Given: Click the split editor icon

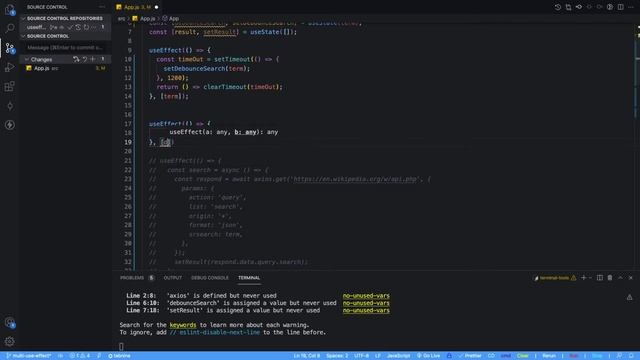Looking at the screenshot, I should pyautogui.click(x=620, y=7).
